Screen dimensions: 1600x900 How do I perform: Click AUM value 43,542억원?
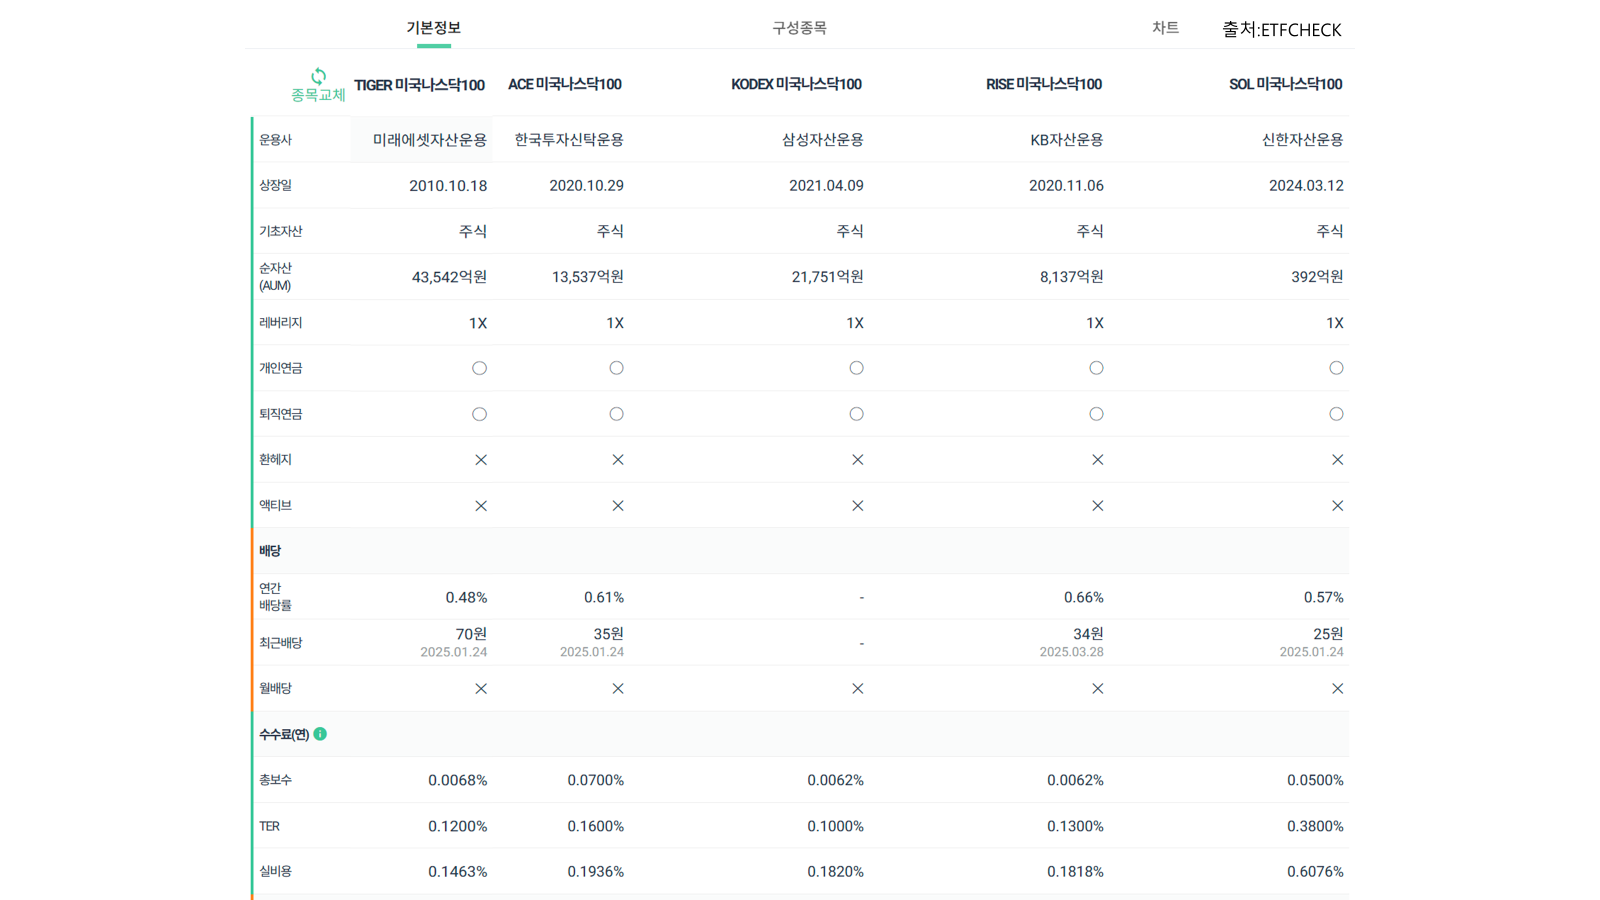[x=449, y=277]
